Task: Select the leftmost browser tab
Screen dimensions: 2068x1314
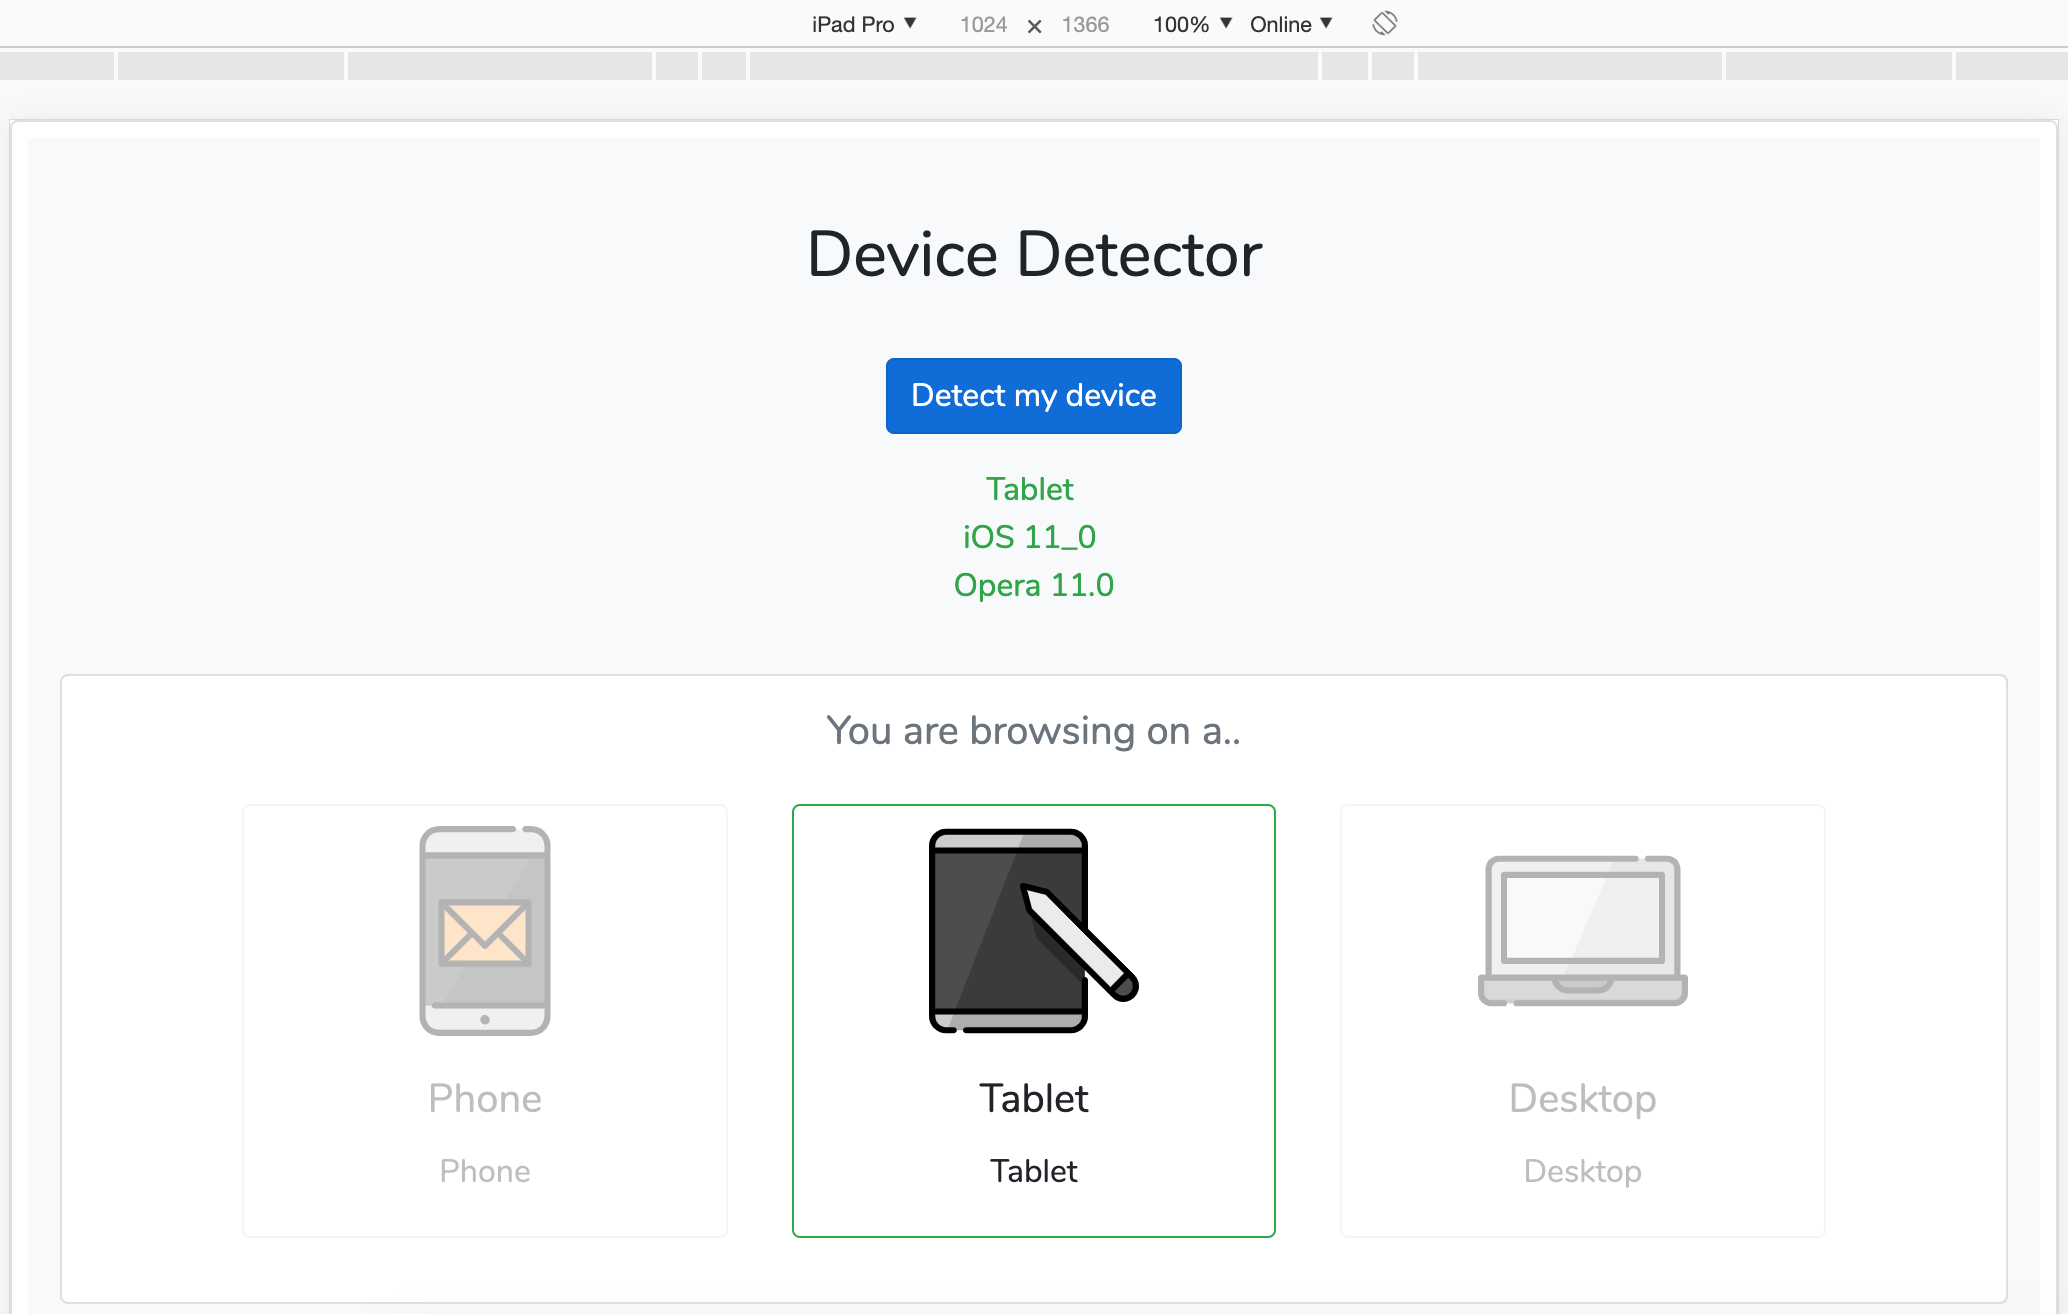Action: 57,66
